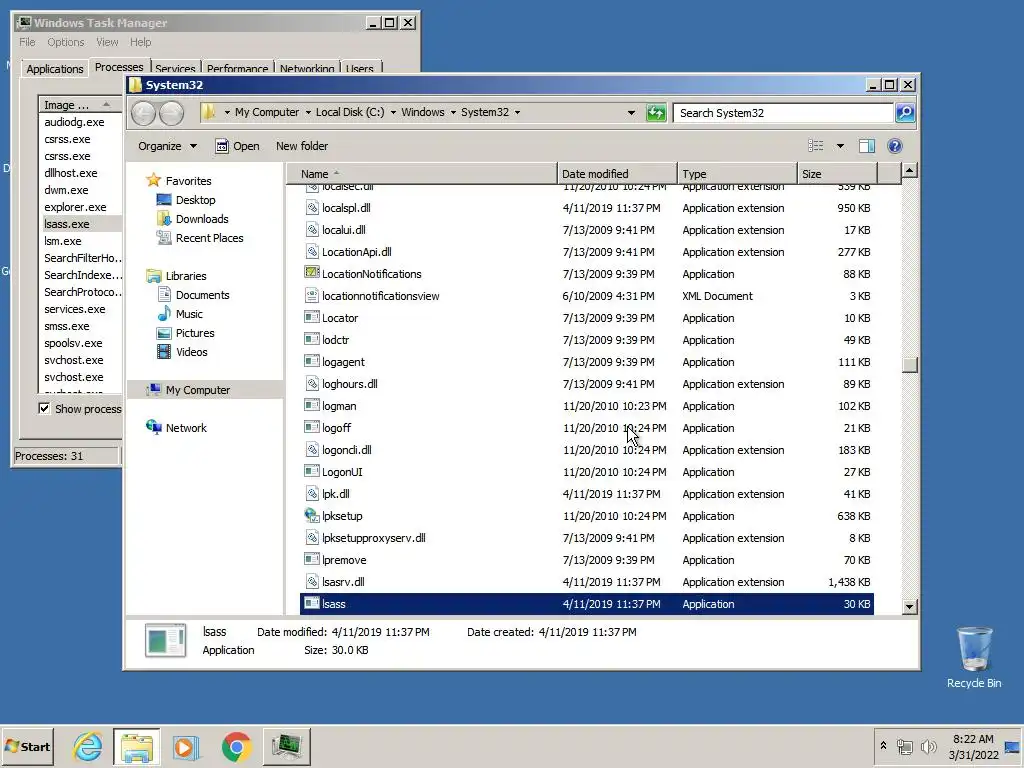Click the Music note icon in sidebar
The height and width of the screenshot is (768, 1024).
(164, 313)
